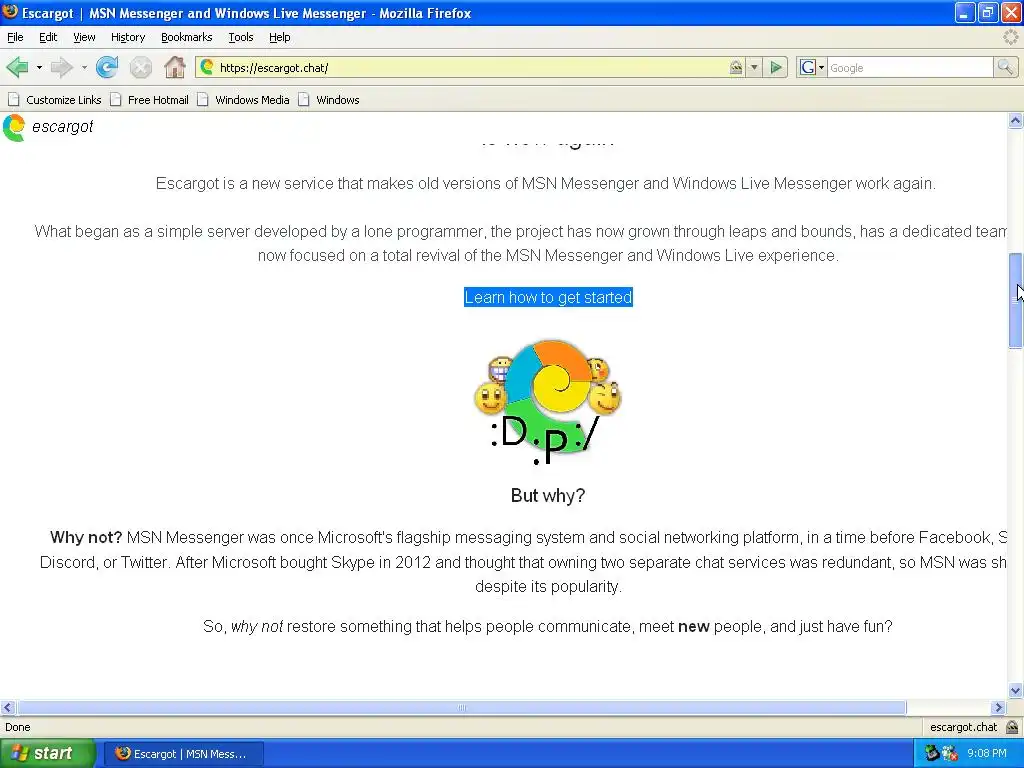
Task: Click the horizontal scrollbar thumb
Action: (462, 707)
